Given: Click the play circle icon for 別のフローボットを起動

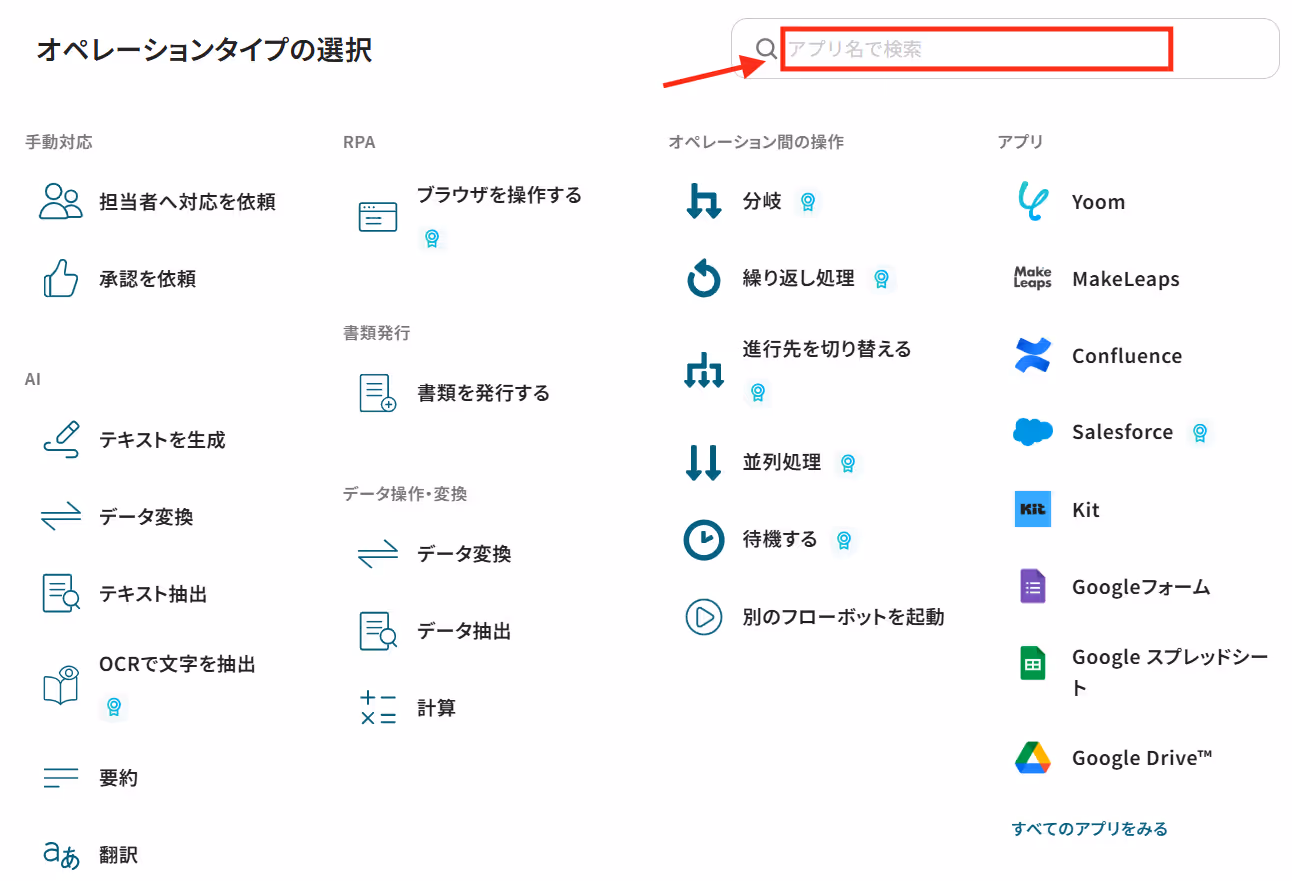Looking at the screenshot, I should (704, 616).
